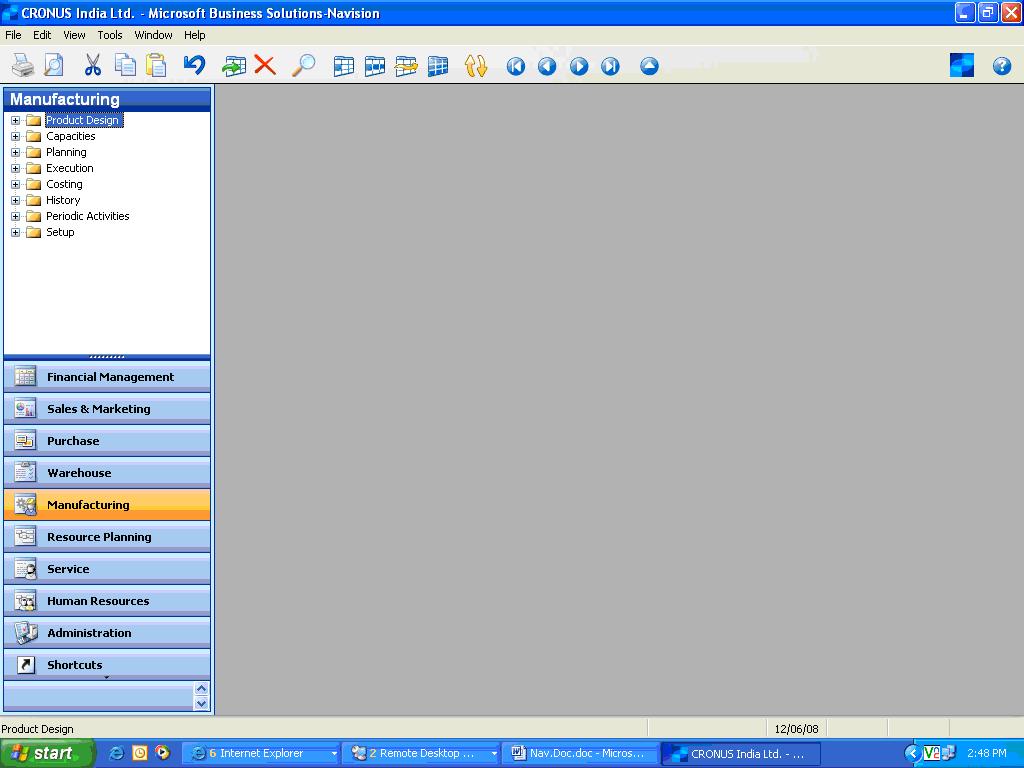Go to Previous record button

pos(547,66)
